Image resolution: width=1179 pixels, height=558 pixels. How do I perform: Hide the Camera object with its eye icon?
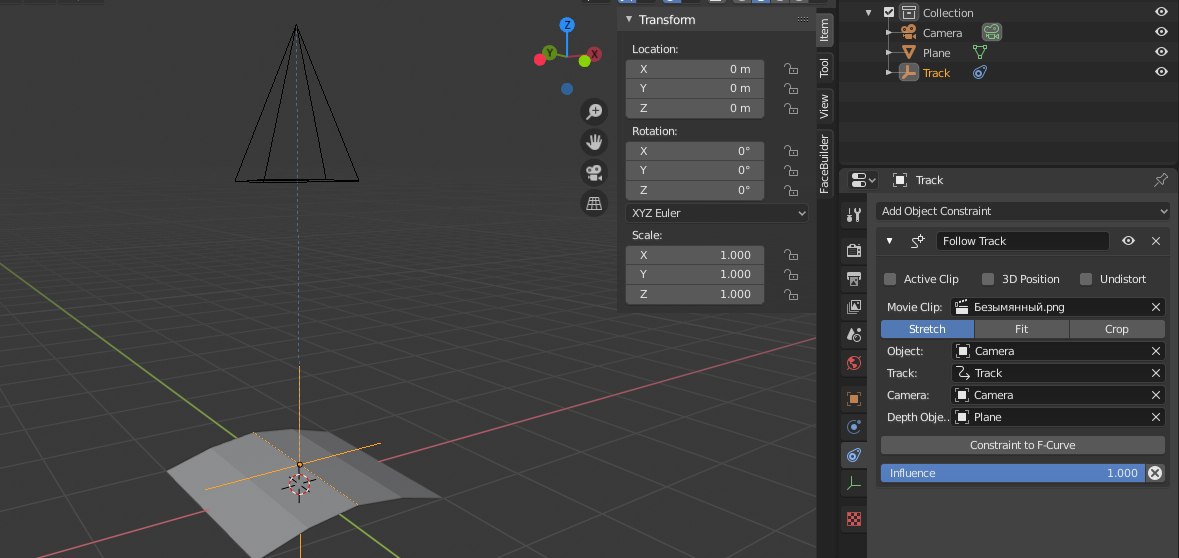(1162, 32)
